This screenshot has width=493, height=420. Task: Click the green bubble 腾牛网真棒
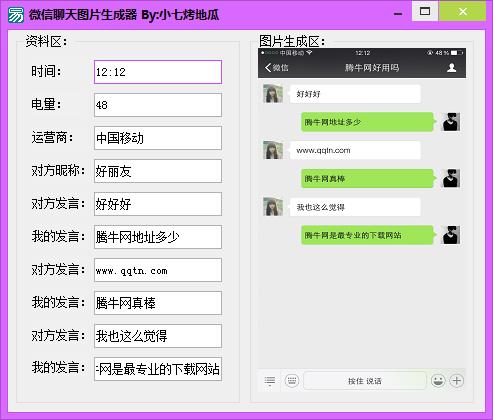[368, 179]
